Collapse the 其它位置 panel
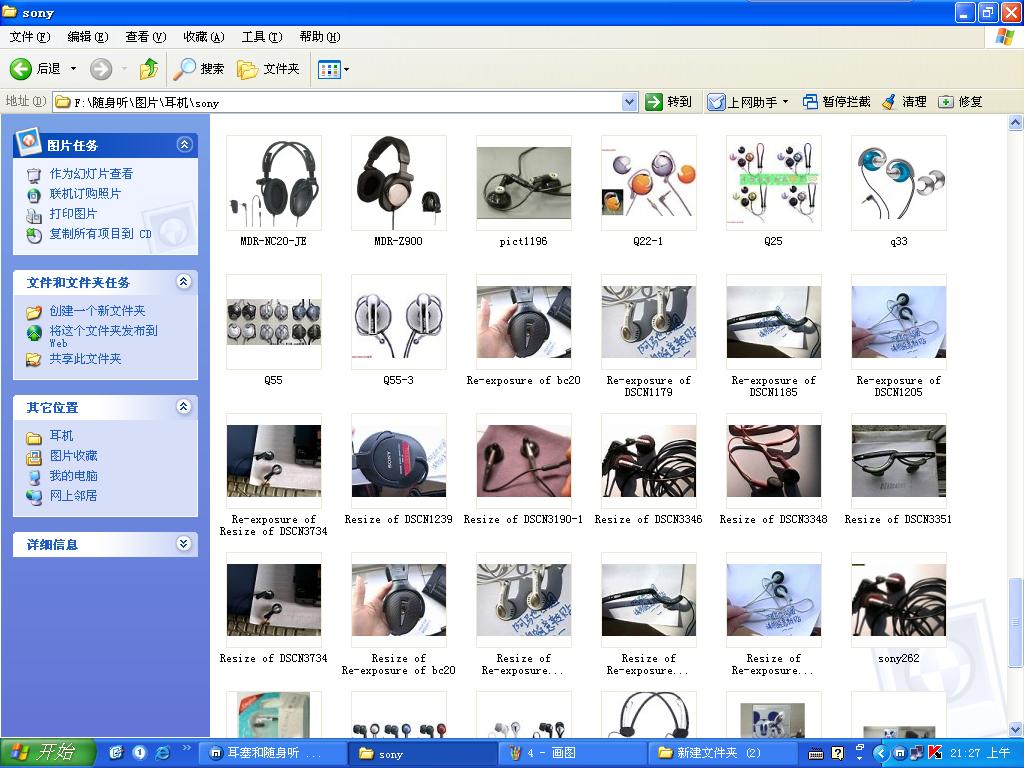 point(184,407)
